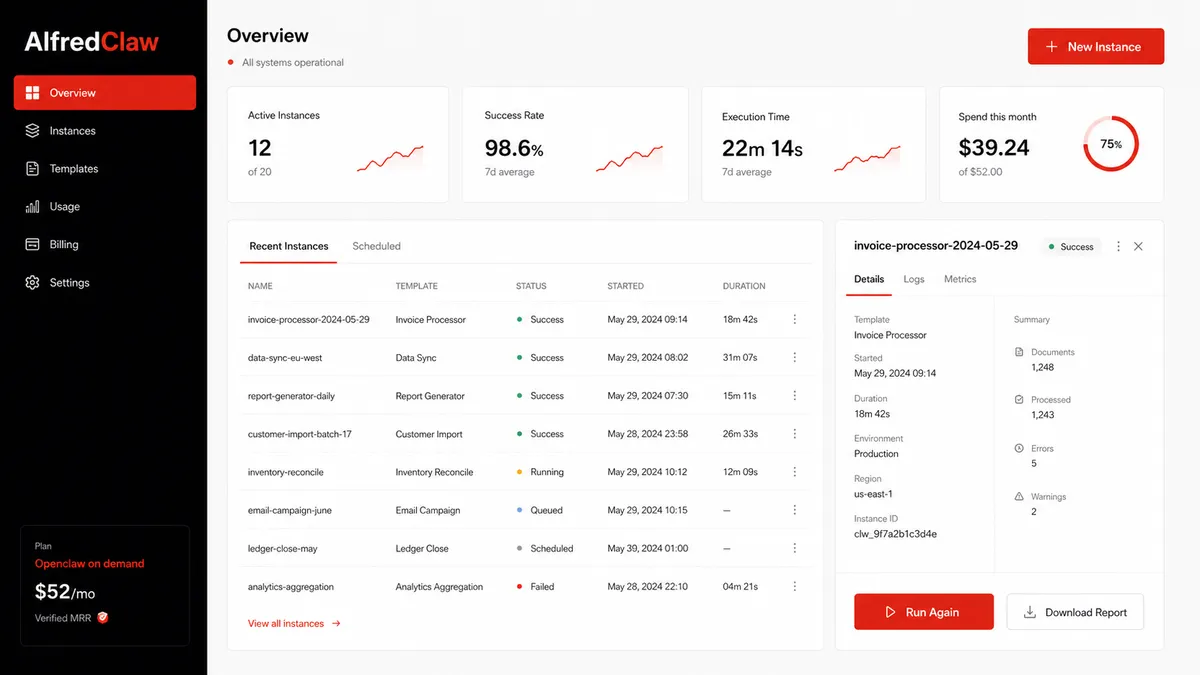Viewport: 1200px width, 675px height.
Task: Click the Usage bar chart icon
Action: coord(32,207)
